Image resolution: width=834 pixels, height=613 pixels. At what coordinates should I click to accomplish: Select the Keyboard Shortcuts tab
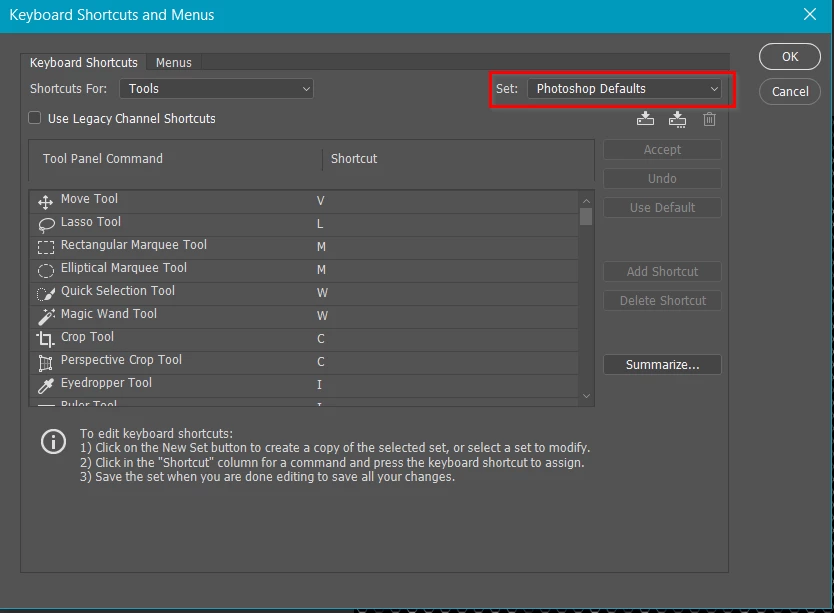click(84, 62)
